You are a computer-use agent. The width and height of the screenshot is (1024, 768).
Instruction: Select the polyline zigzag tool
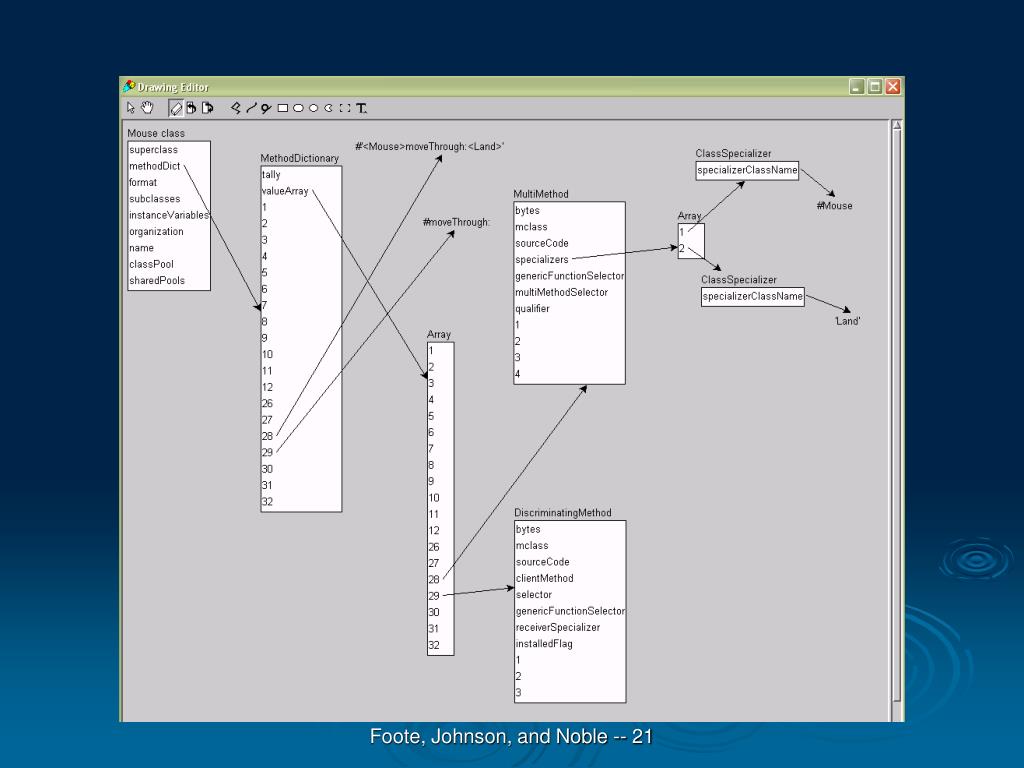[x=236, y=108]
